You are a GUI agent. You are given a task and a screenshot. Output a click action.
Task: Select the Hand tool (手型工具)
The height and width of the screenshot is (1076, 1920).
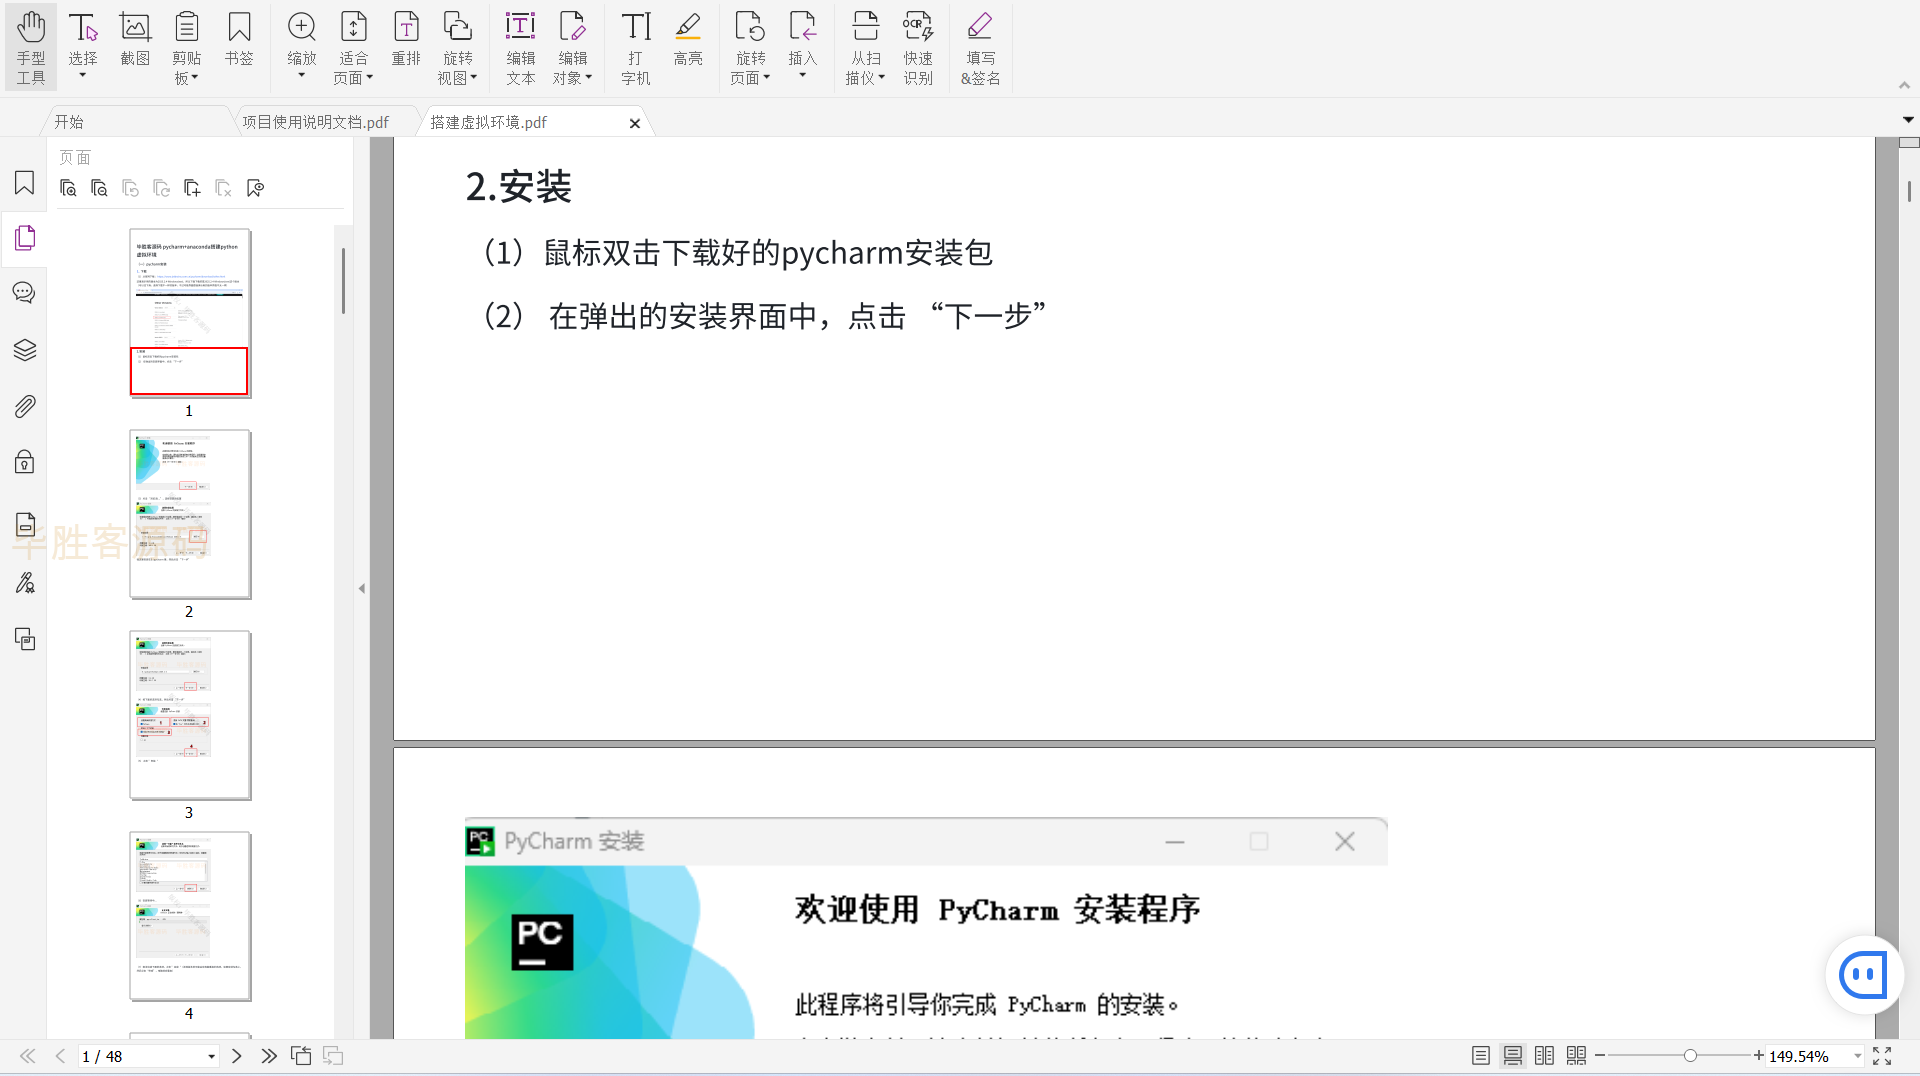(x=31, y=47)
